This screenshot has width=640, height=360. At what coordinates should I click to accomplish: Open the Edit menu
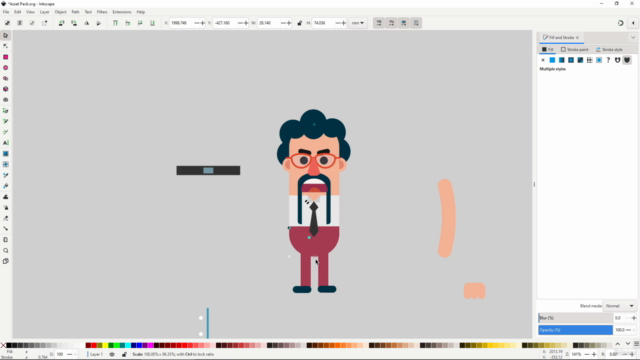coord(18,12)
